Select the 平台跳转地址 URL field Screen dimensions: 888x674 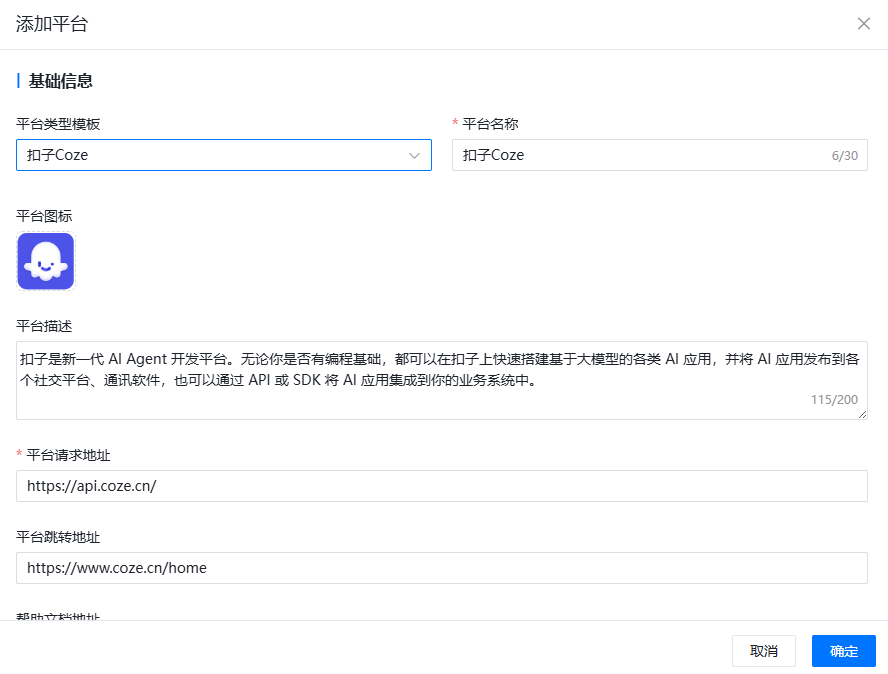point(441,568)
